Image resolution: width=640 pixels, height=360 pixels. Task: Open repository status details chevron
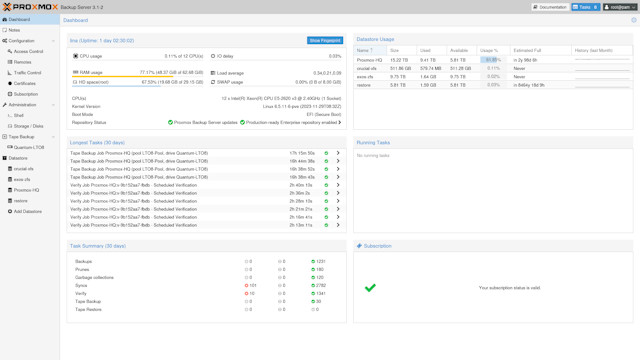click(x=340, y=122)
